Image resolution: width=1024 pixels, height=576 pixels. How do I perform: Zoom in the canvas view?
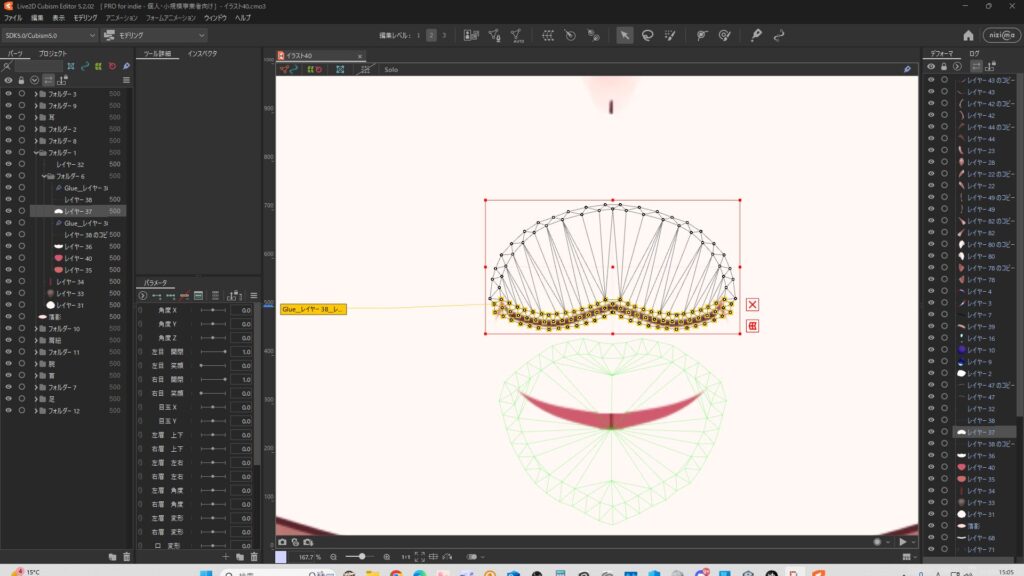coord(387,557)
